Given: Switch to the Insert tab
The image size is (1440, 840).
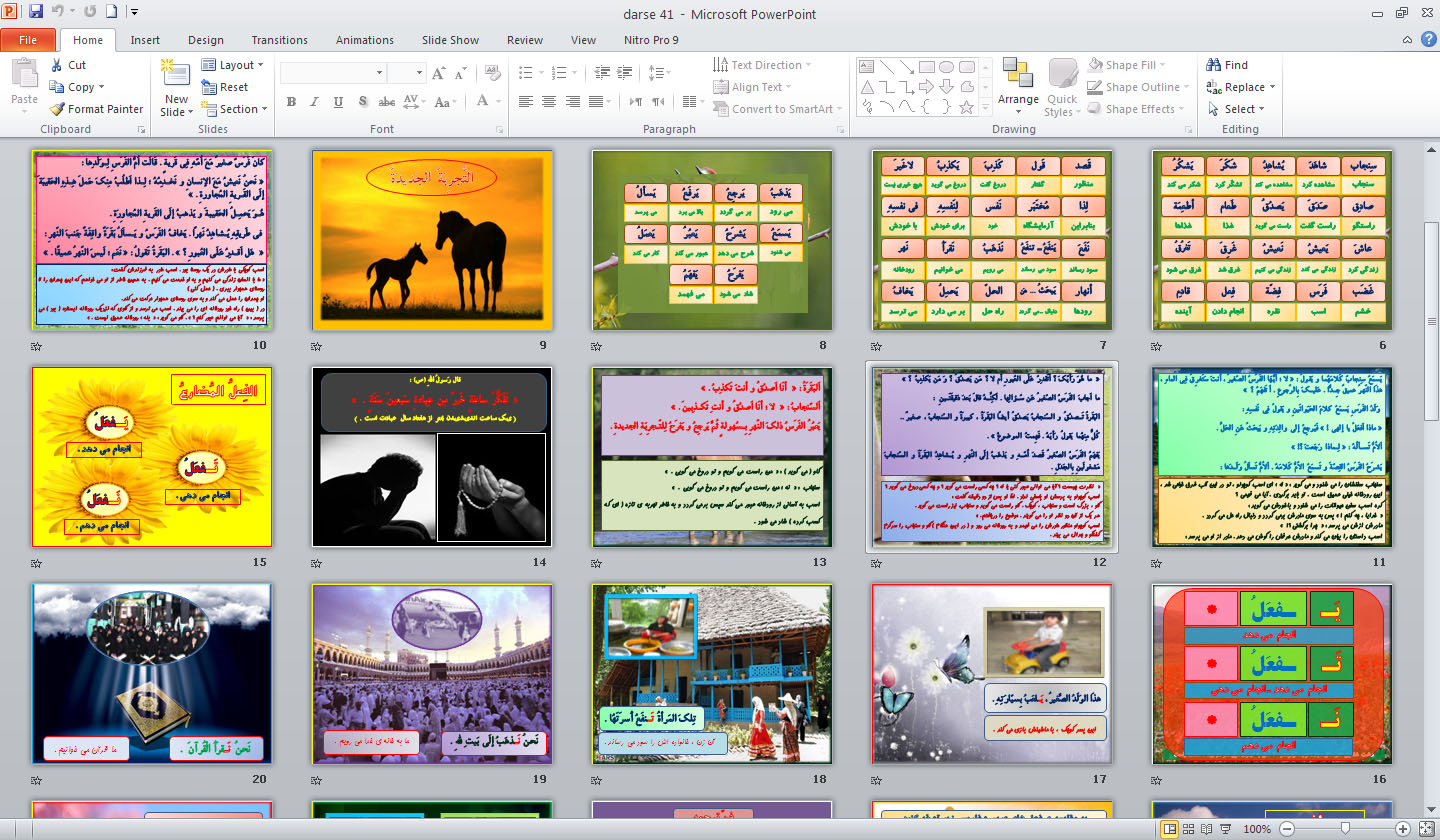Looking at the screenshot, I should 145,40.
